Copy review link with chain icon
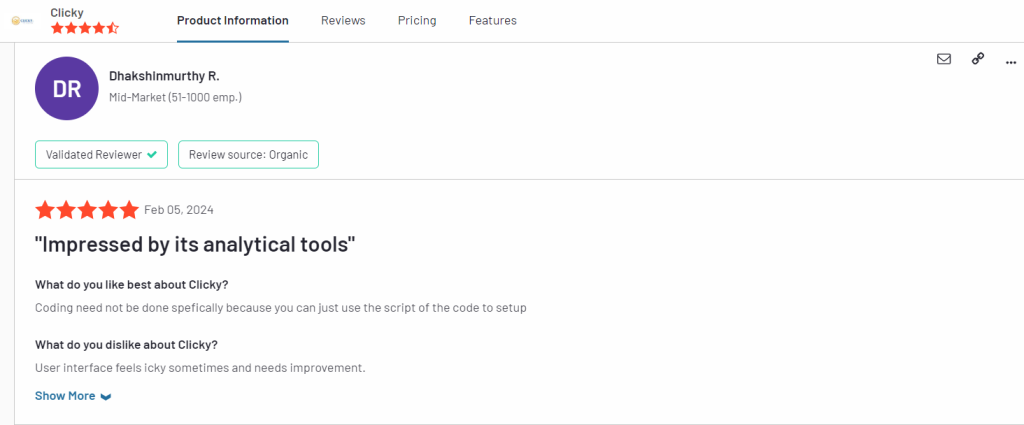 point(978,59)
